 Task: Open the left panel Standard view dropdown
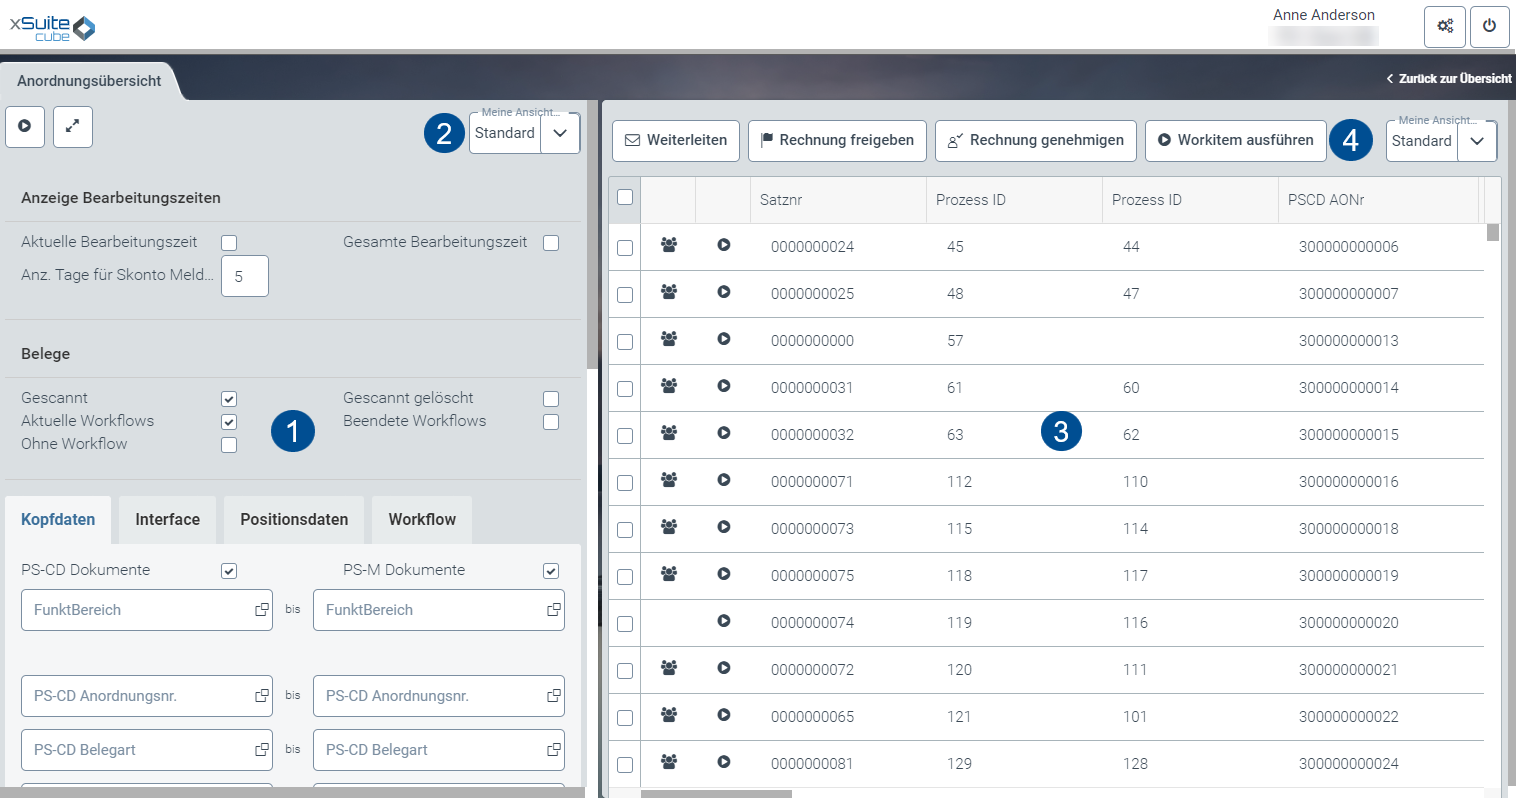coord(560,133)
